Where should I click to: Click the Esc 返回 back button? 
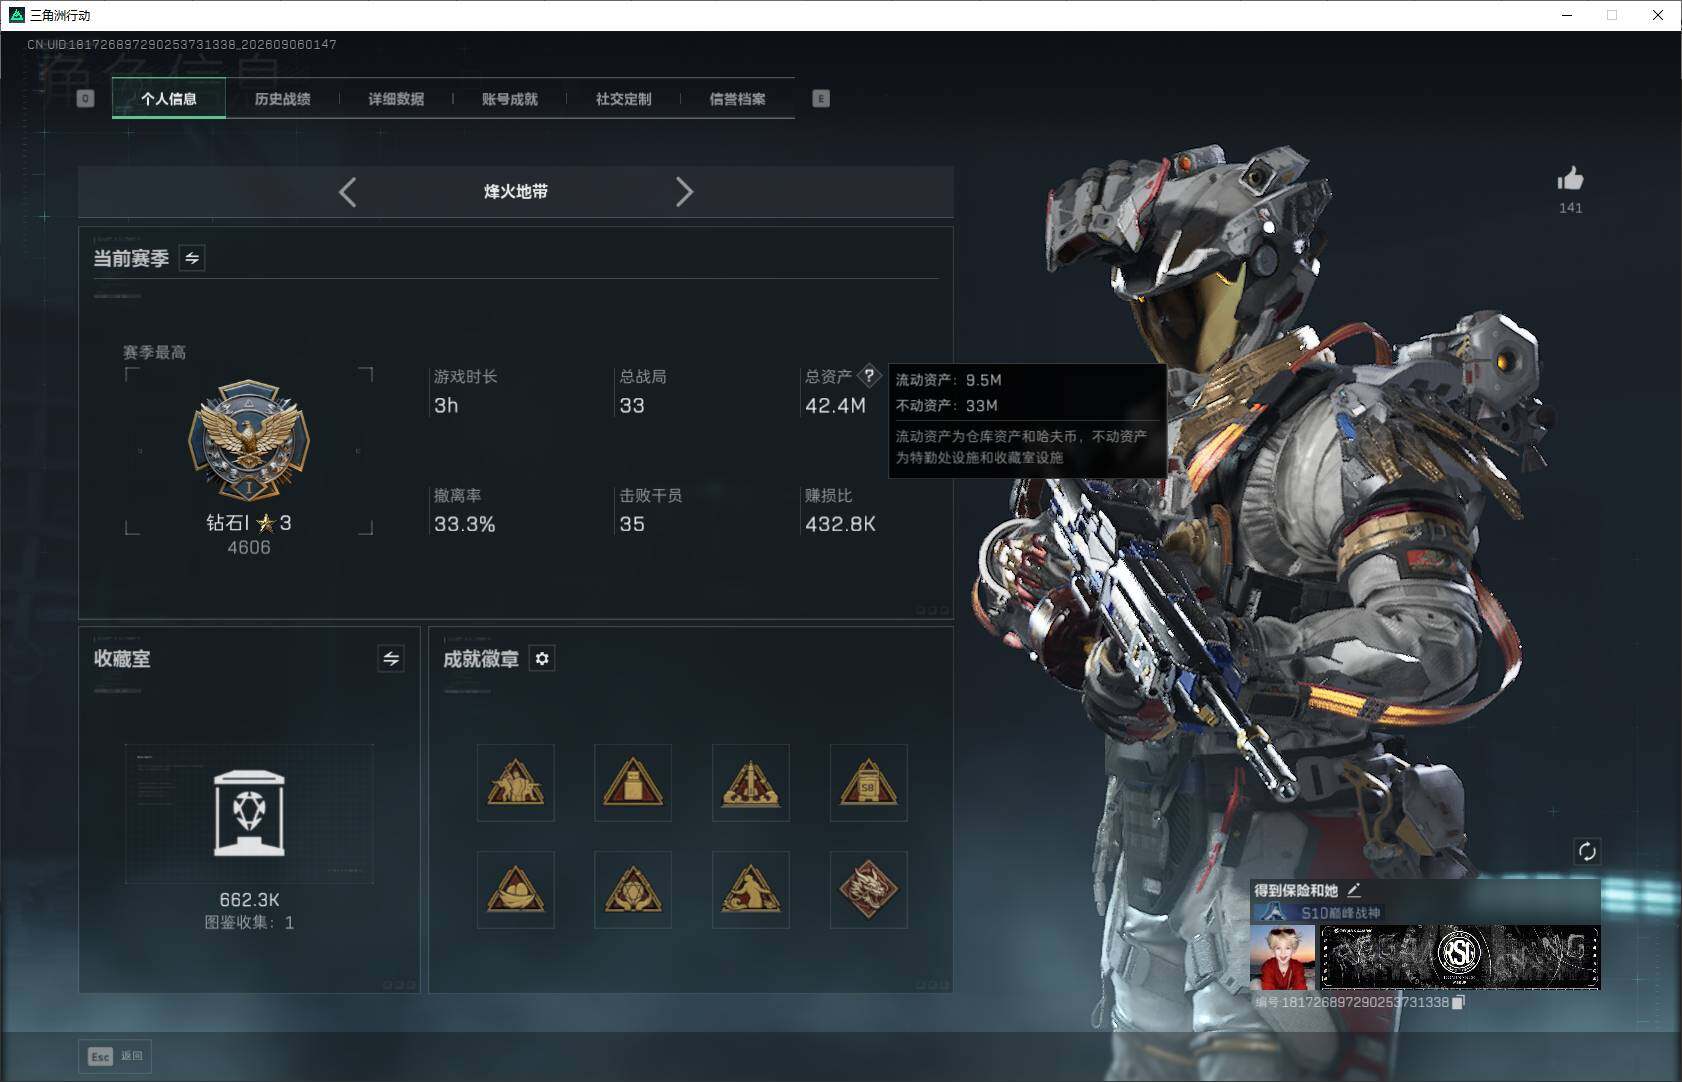115,1056
